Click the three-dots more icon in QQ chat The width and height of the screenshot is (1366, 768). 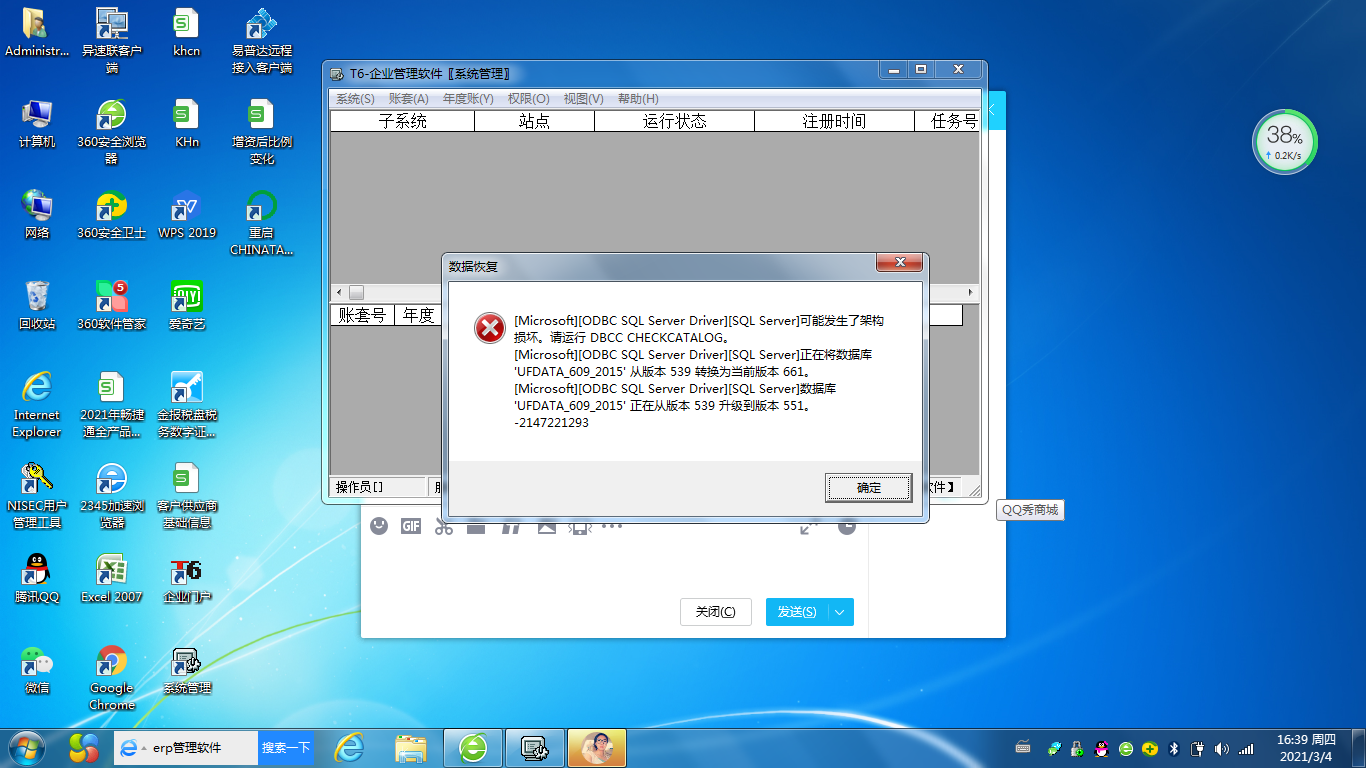click(612, 526)
